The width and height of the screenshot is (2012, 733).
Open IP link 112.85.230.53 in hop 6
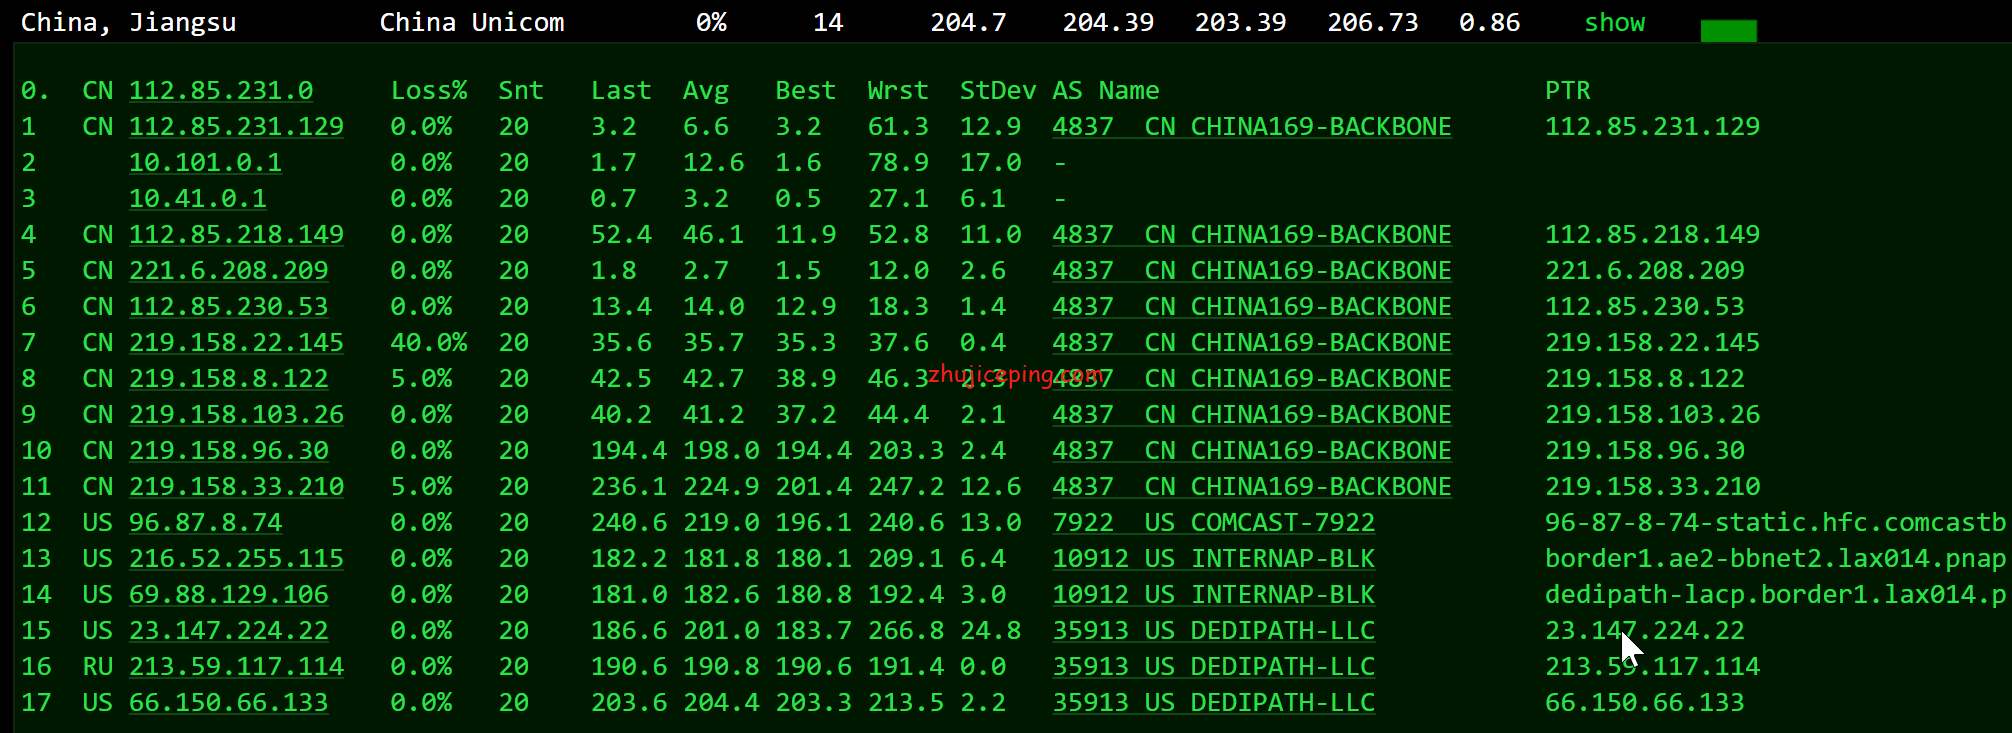coord(229,307)
